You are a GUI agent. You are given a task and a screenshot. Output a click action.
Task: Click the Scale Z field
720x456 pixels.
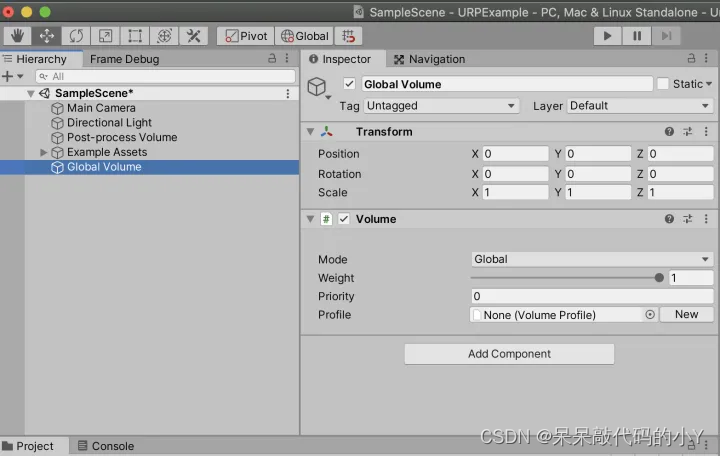point(681,192)
